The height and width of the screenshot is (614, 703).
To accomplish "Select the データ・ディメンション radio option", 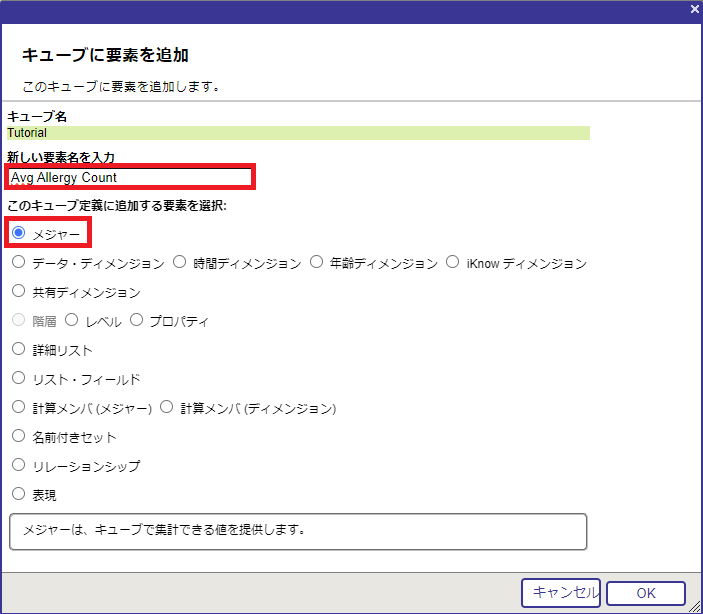I will 19,263.
